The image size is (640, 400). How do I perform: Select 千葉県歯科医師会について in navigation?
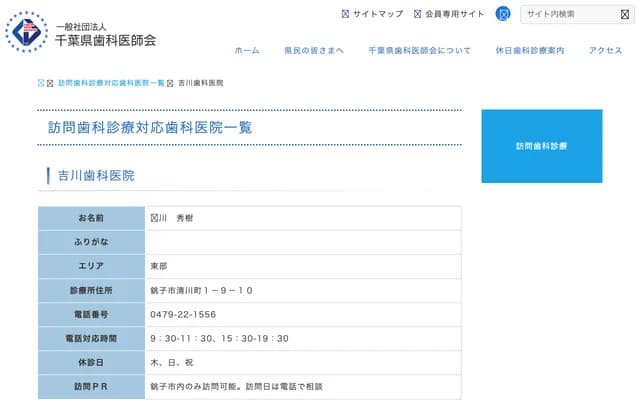coord(419,50)
